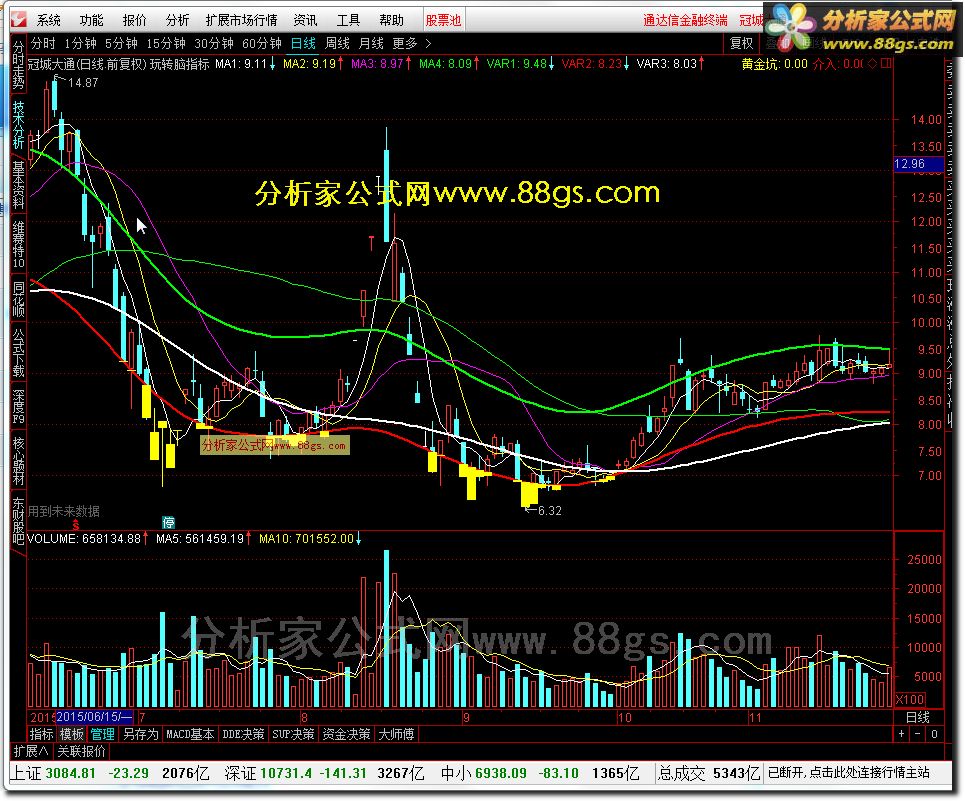965x801 pixels.
Task: Click the 停 suspension marker icon
Action: click(169, 522)
